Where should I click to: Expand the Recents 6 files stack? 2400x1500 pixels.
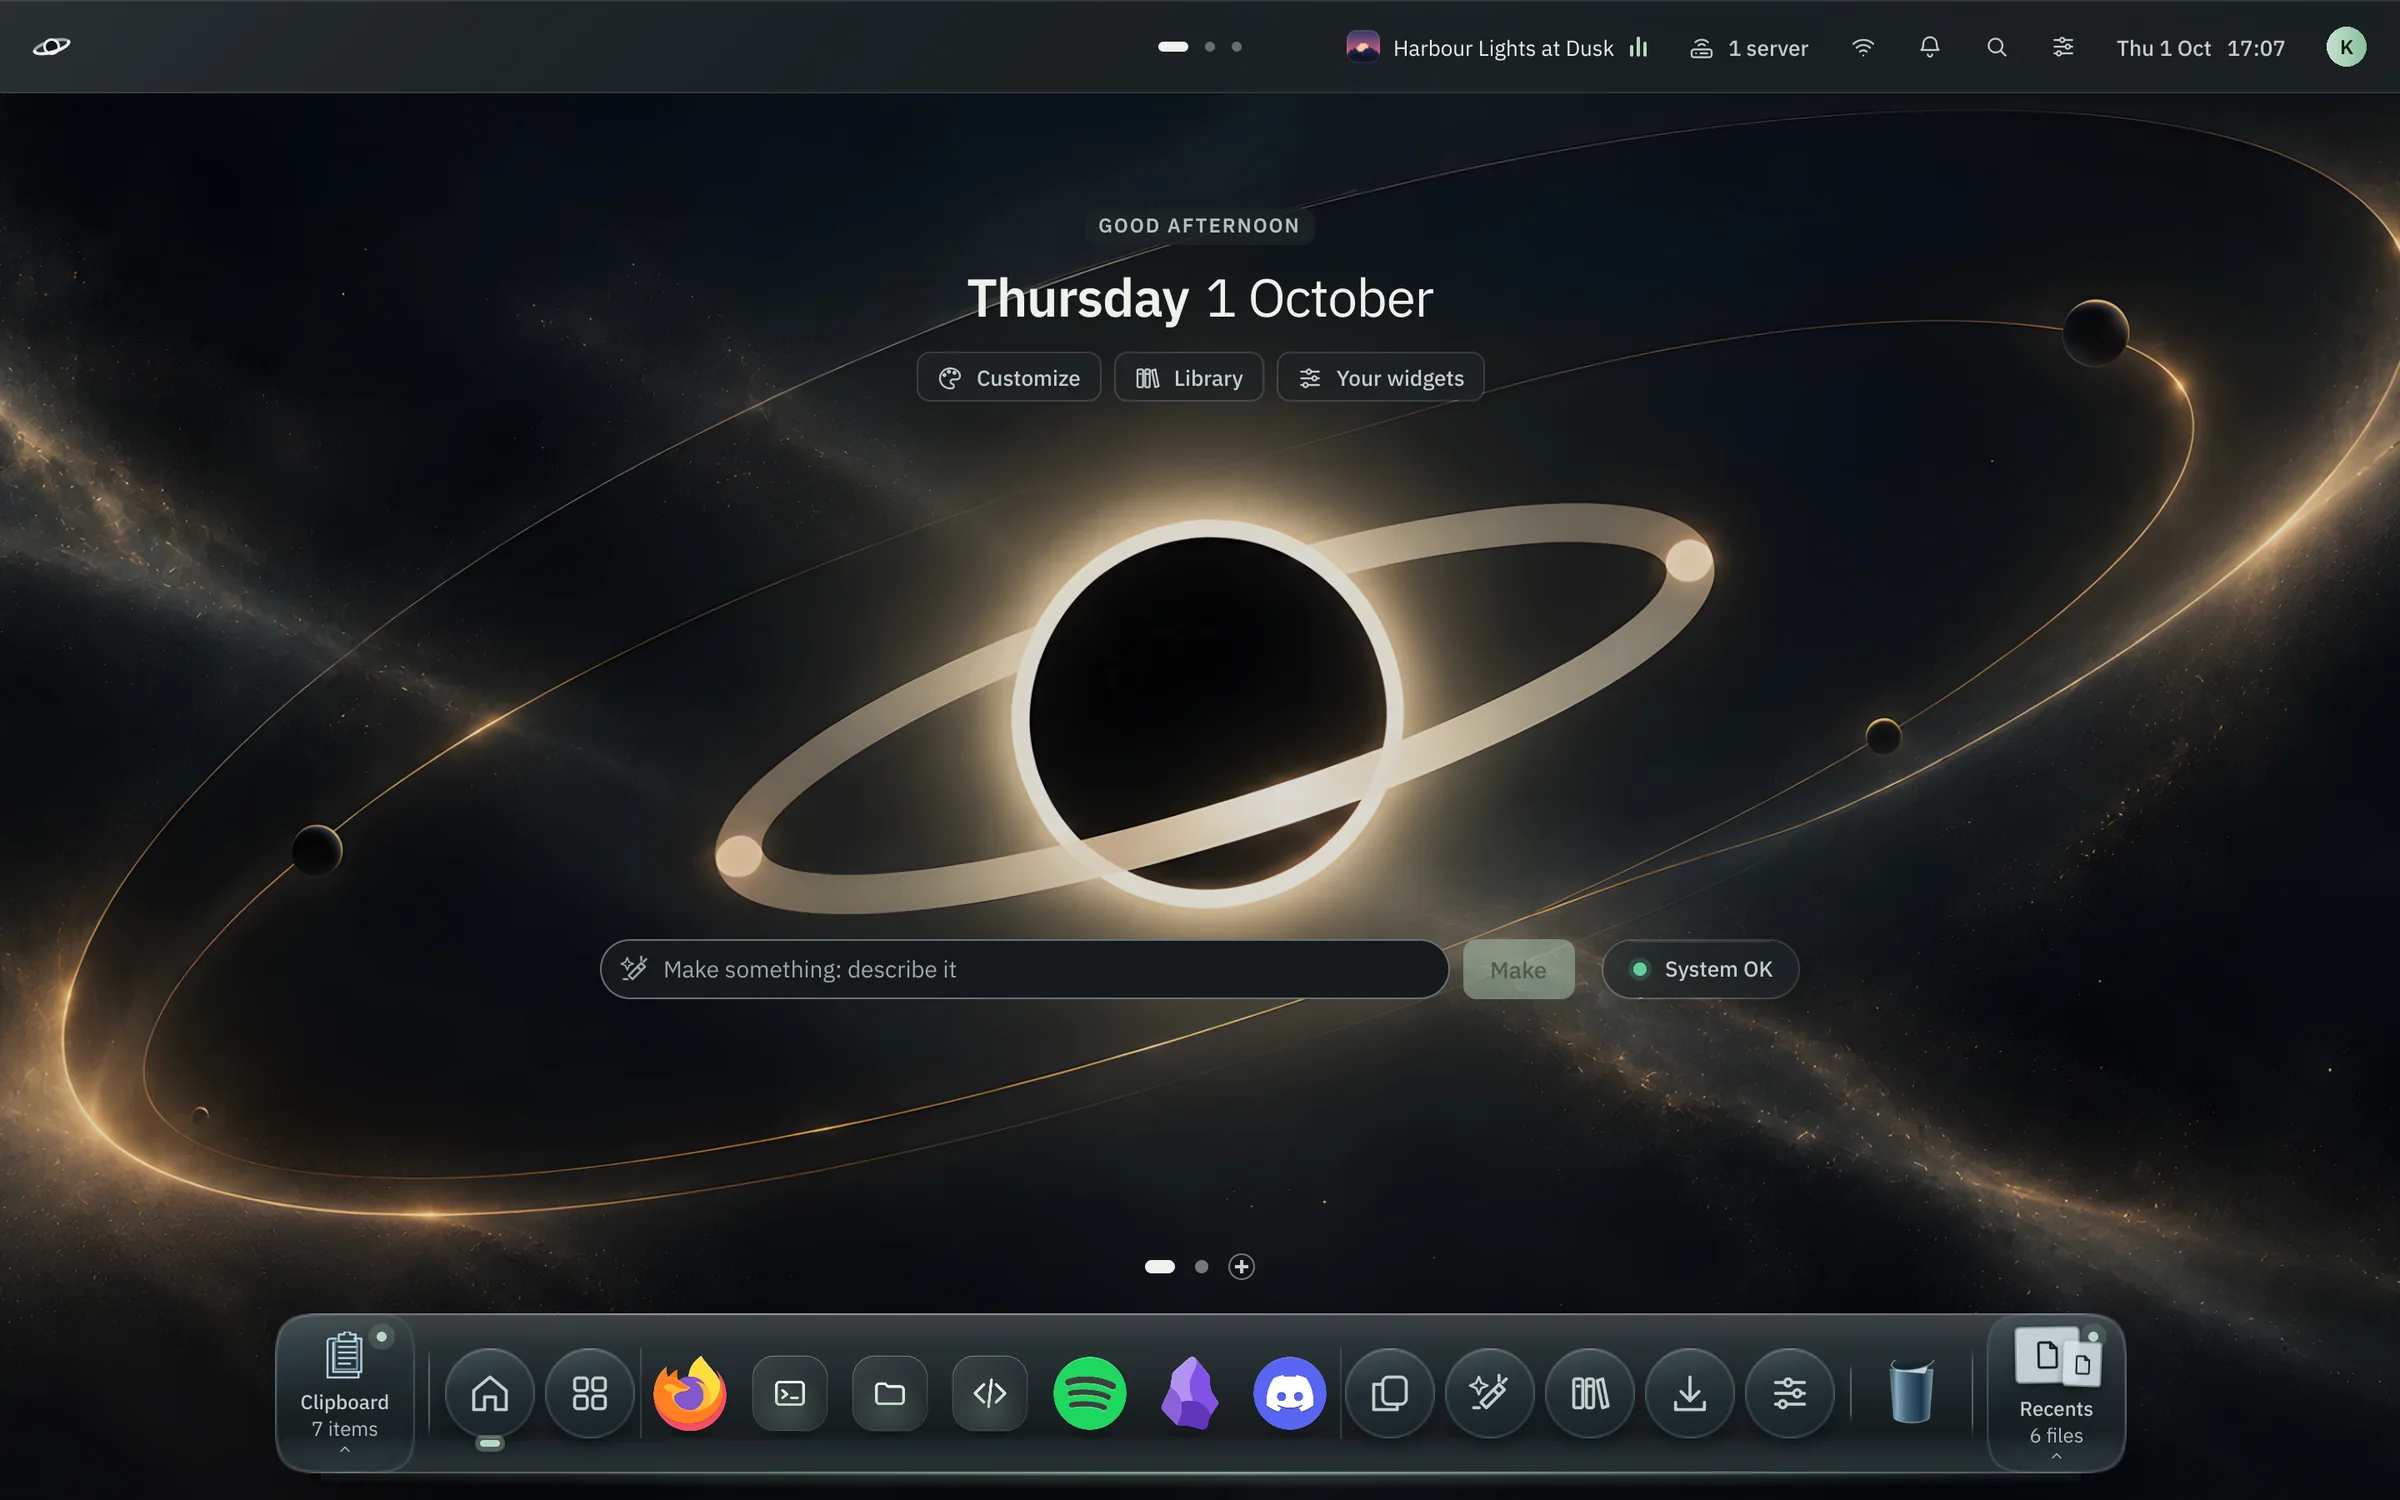pos(2055,1392)
